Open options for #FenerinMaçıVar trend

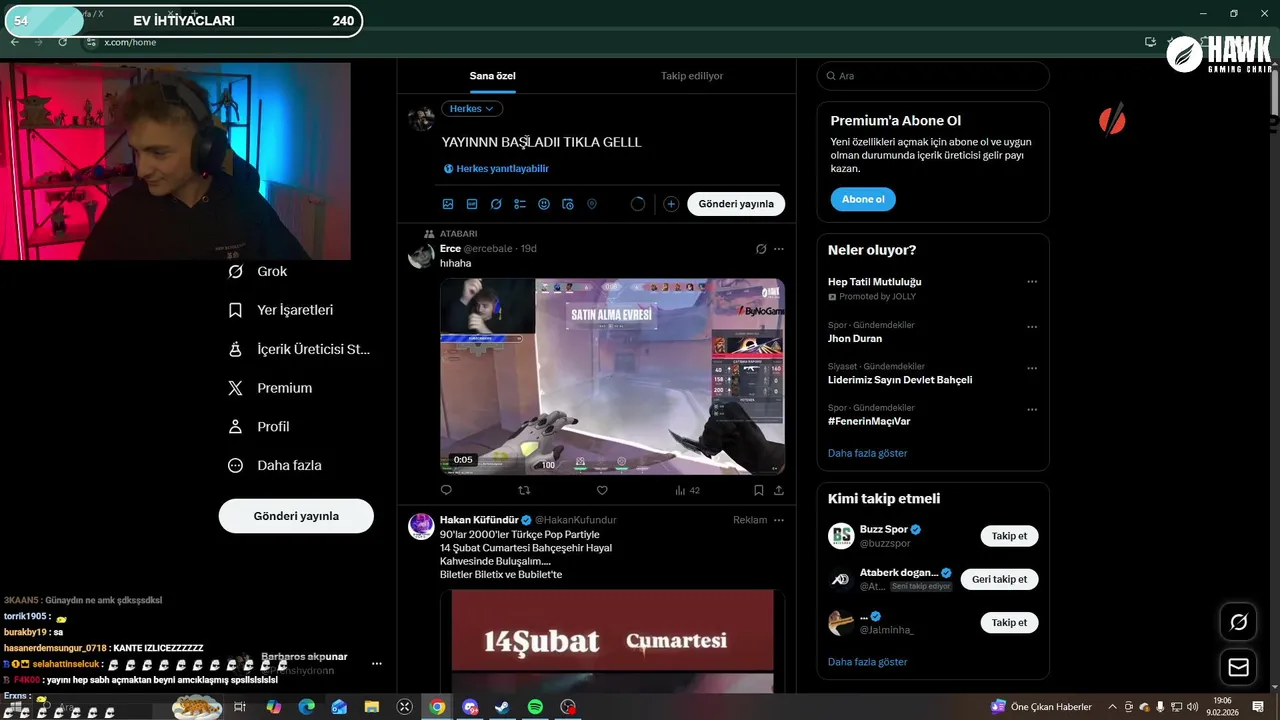click(x=1032, y=410)
